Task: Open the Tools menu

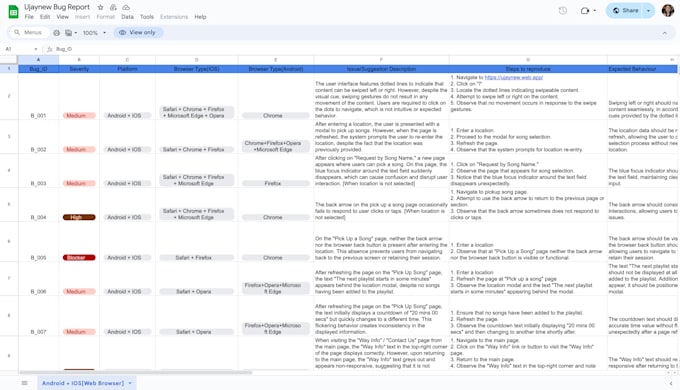Action: (x=147, y=17)
